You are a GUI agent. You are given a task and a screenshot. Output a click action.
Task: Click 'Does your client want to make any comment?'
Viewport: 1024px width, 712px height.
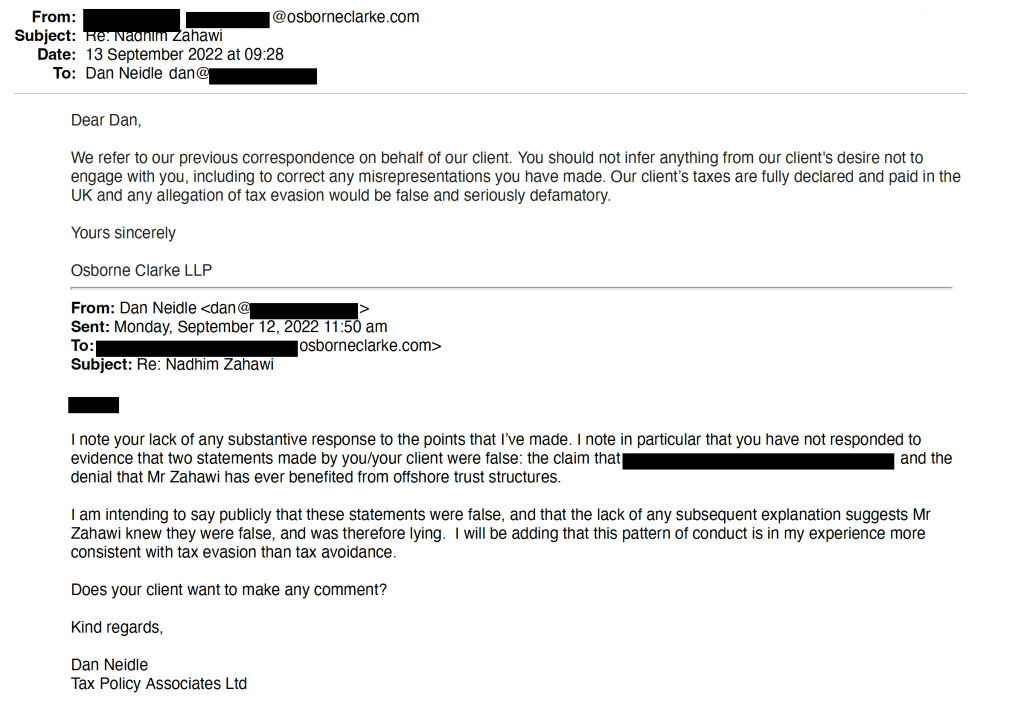click(229, 590)
